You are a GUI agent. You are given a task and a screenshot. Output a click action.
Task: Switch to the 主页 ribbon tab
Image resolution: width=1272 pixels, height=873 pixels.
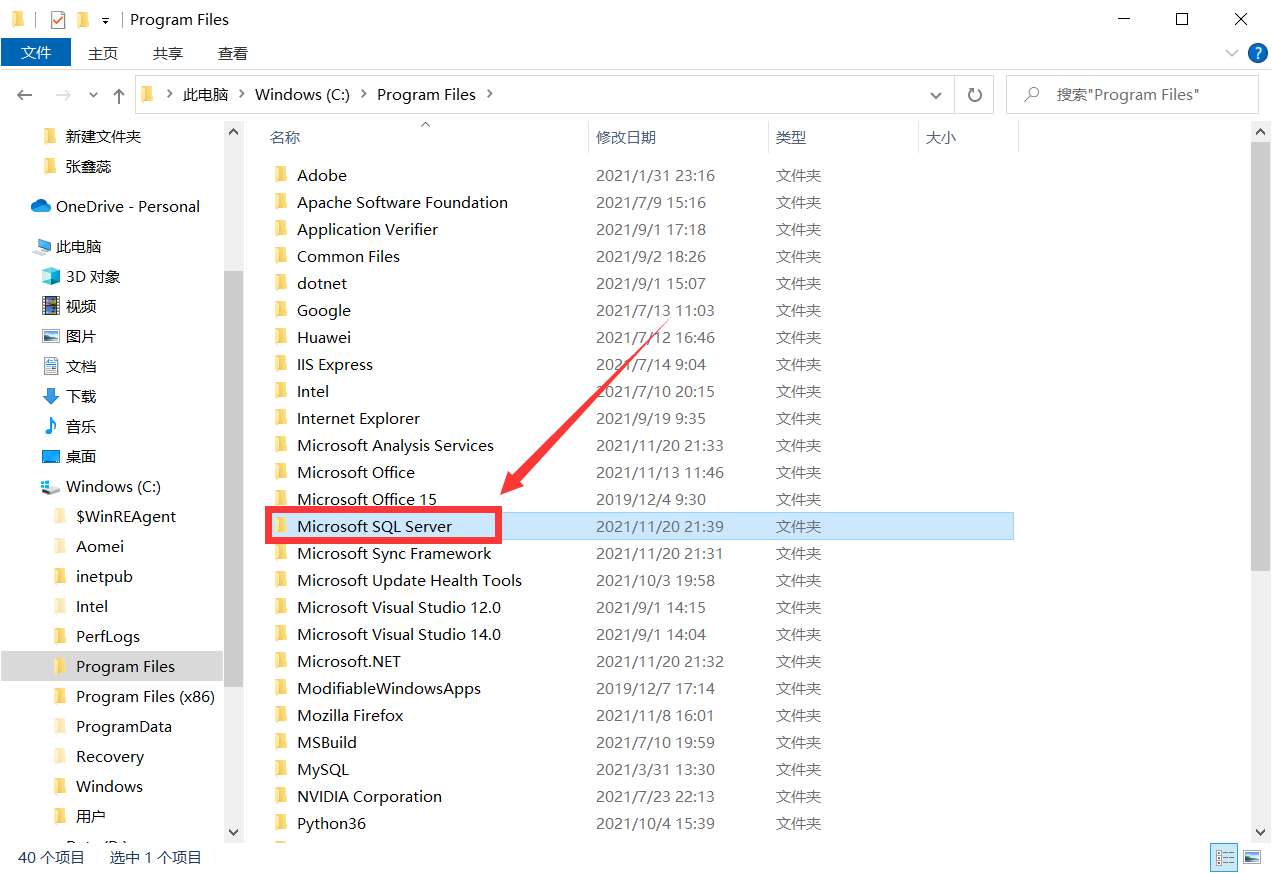click(103, 53)
